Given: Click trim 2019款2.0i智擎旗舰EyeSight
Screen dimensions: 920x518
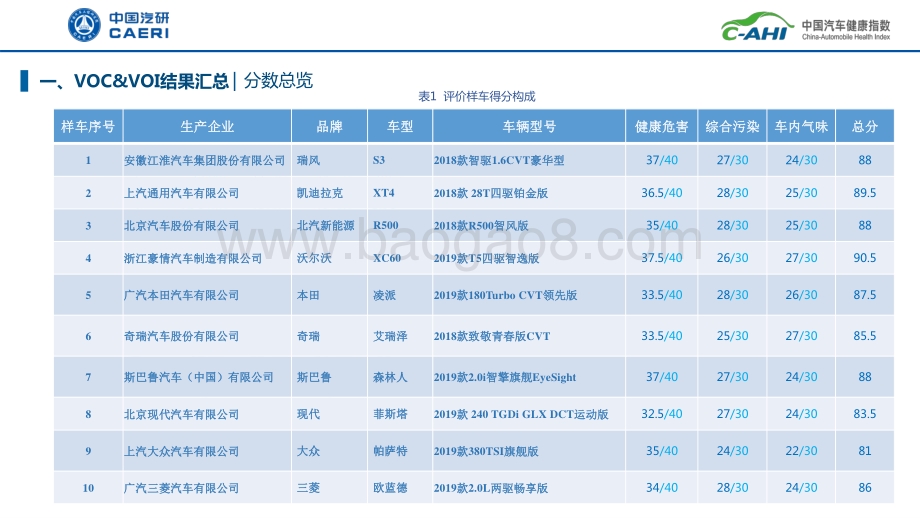Looking at the screenshot, I should pos(505,377).
